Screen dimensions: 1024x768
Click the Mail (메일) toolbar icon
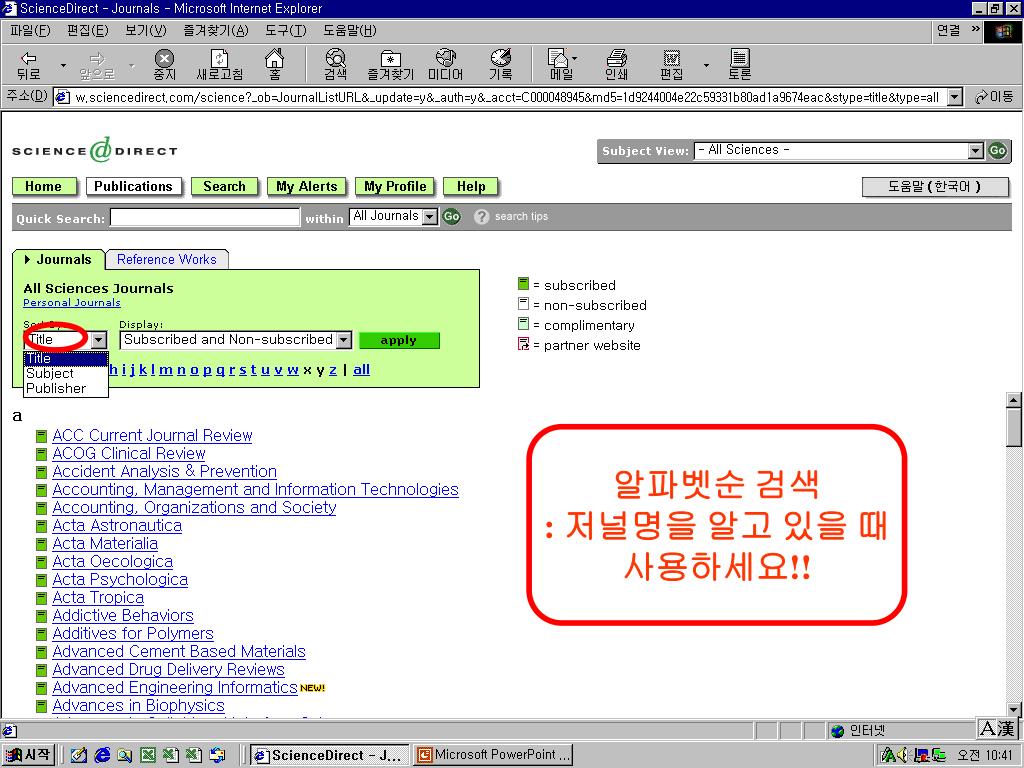tap(560, 65)
